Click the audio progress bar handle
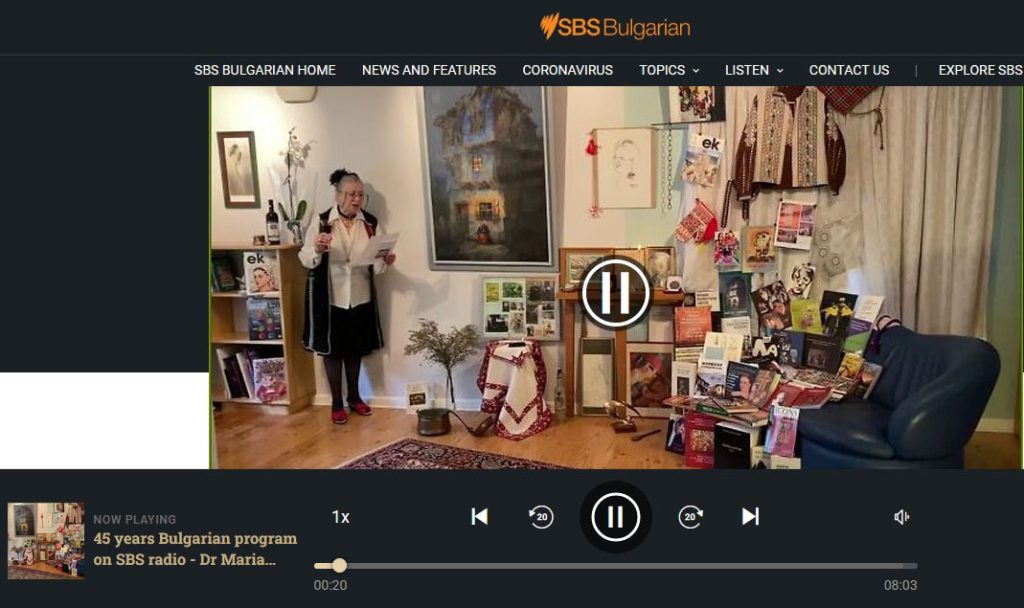This screenshot has height=608, width=1024. (339, 566)
